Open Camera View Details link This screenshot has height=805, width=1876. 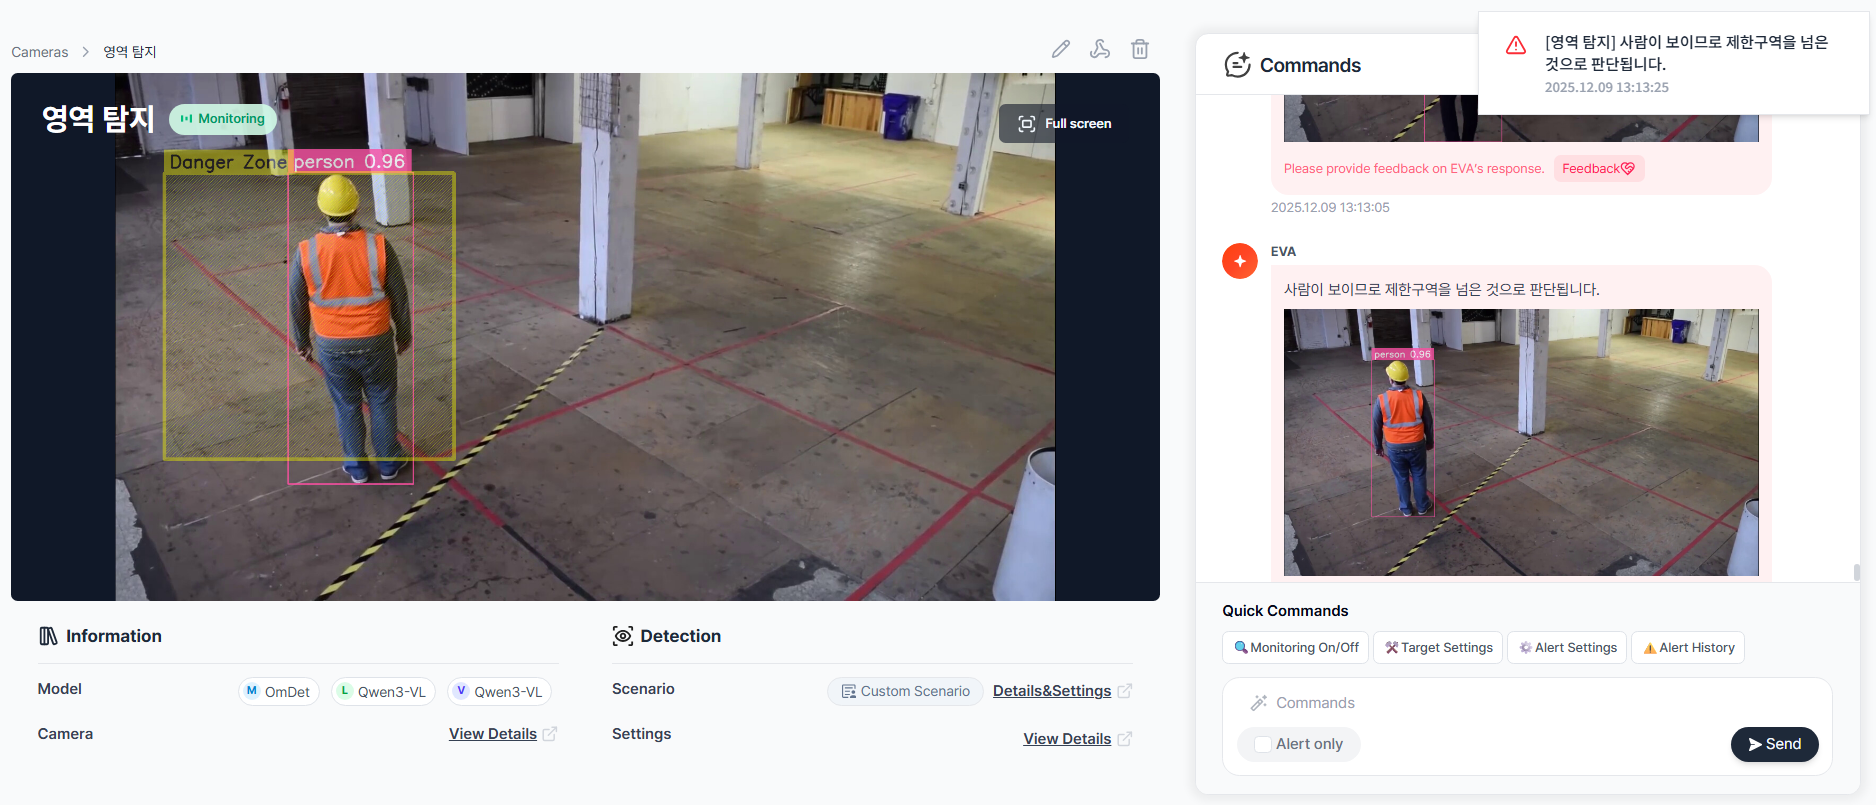click(x=493, y=734)
